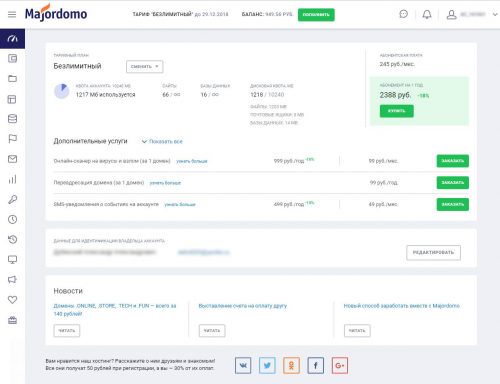Open the notifications bell

pyautogui.click(x=427, y=14)
